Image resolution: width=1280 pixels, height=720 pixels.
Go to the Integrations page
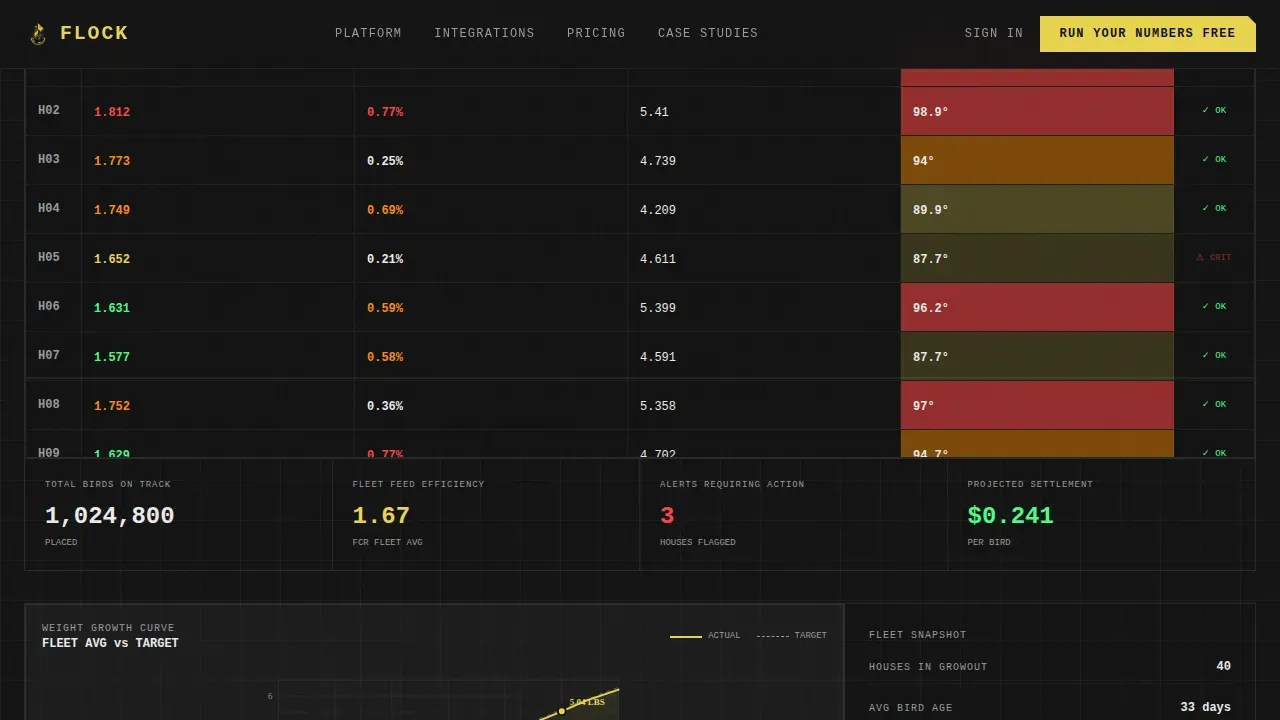point(484,33)
